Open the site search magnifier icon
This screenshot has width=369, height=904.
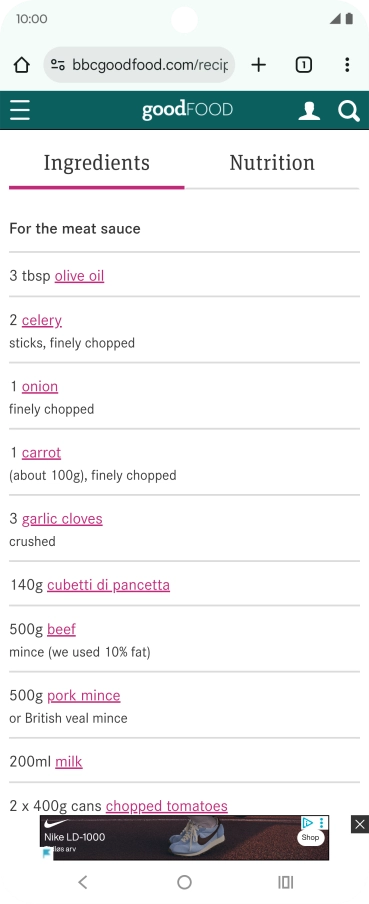point(349,111)
